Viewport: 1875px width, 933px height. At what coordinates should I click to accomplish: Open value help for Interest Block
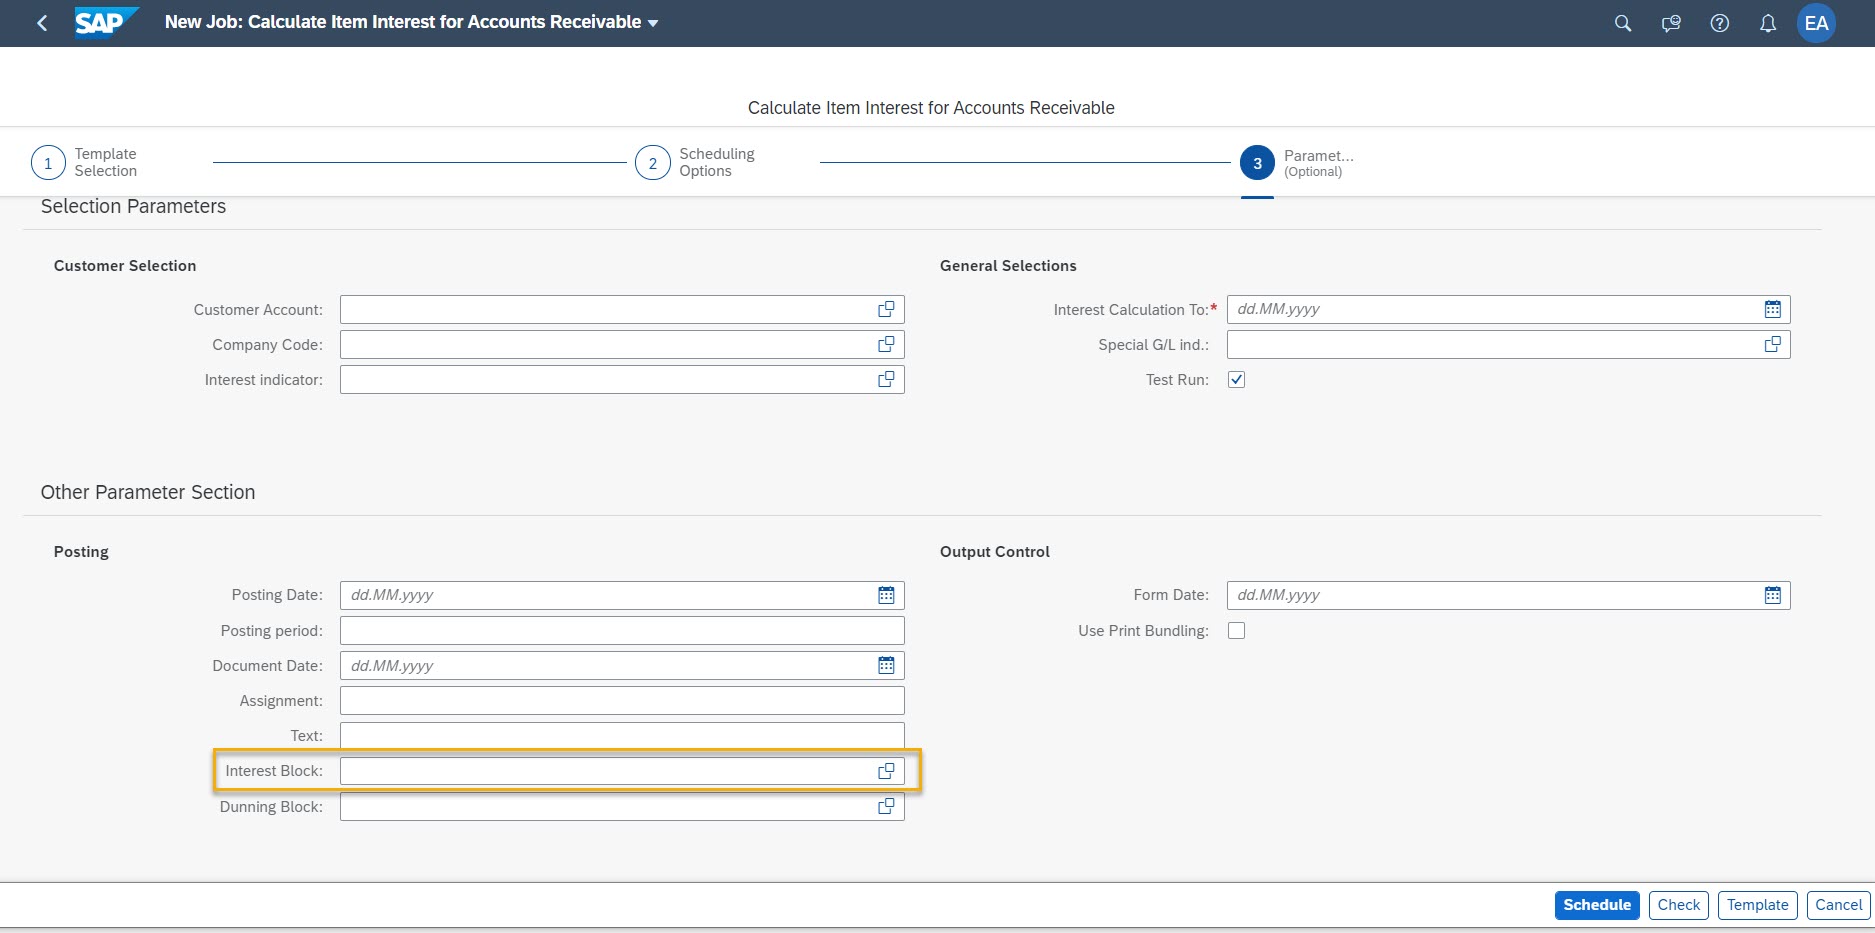pos(886,771)
